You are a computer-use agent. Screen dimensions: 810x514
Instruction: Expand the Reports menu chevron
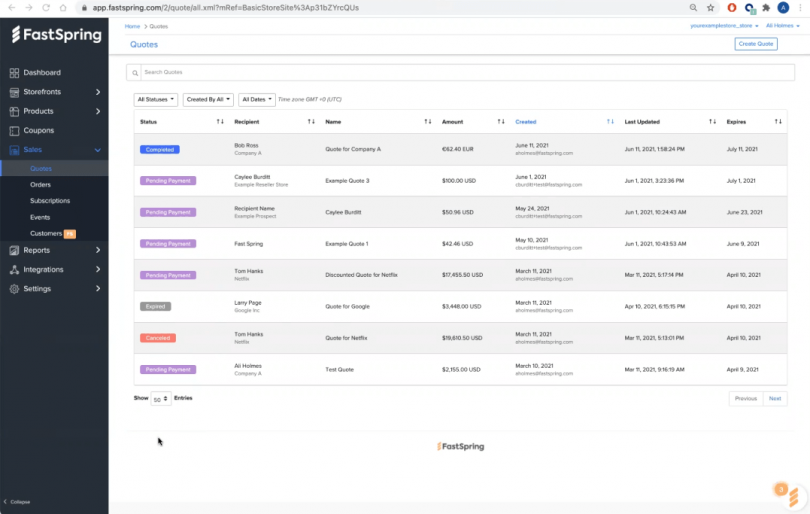(98, 250)
